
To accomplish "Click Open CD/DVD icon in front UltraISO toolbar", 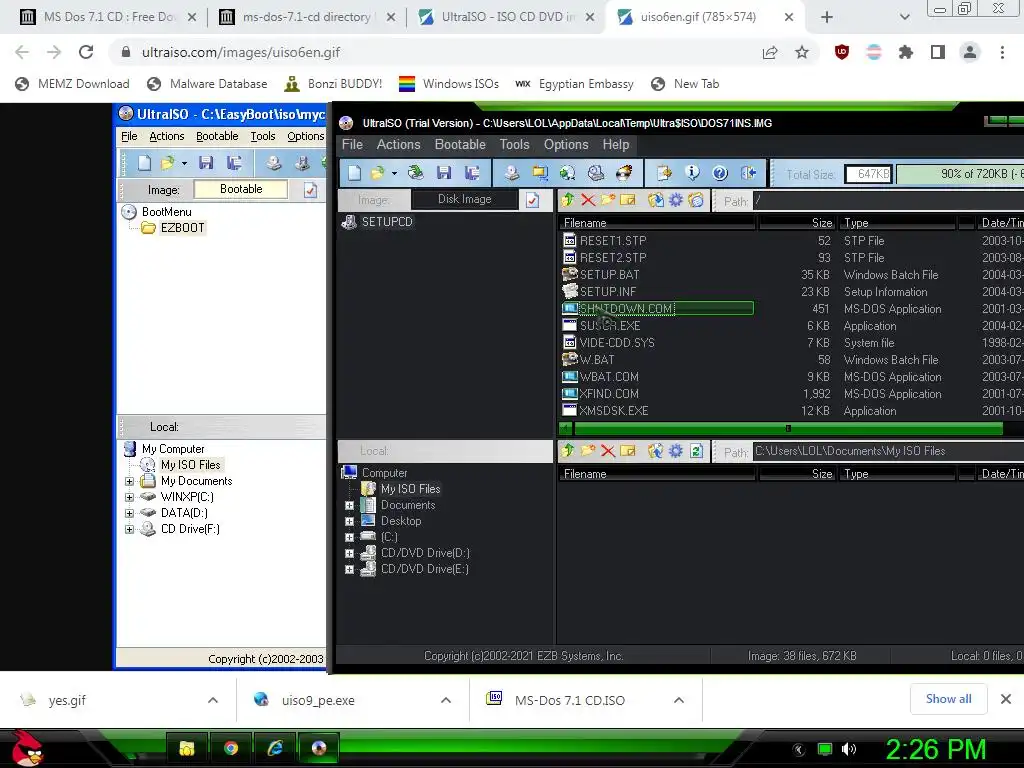I will click(415, 173).
